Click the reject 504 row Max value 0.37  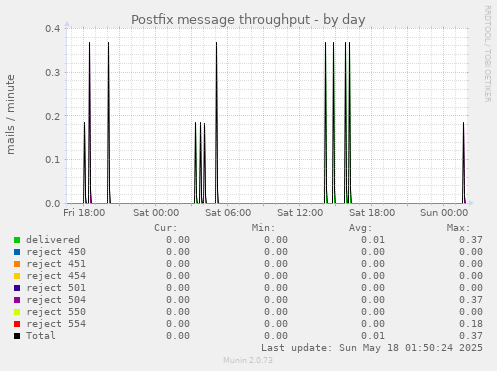click(x=471, y=300)
